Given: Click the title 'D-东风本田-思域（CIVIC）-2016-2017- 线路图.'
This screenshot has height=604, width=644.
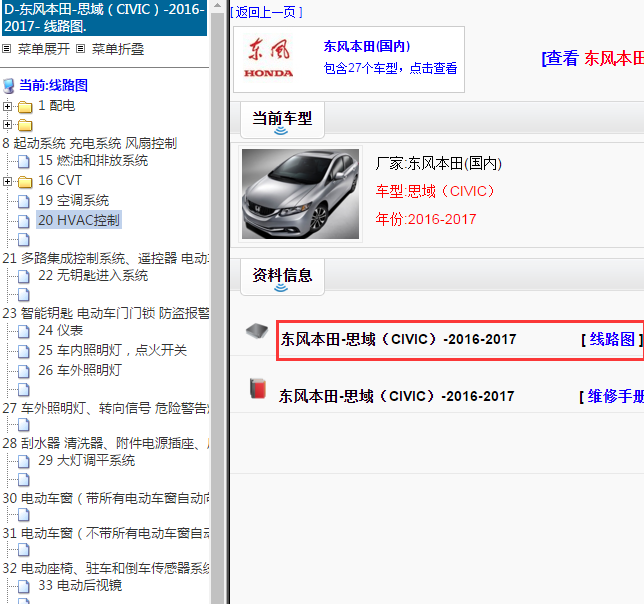Looking at the screenshot, I should tap(104, 18).
